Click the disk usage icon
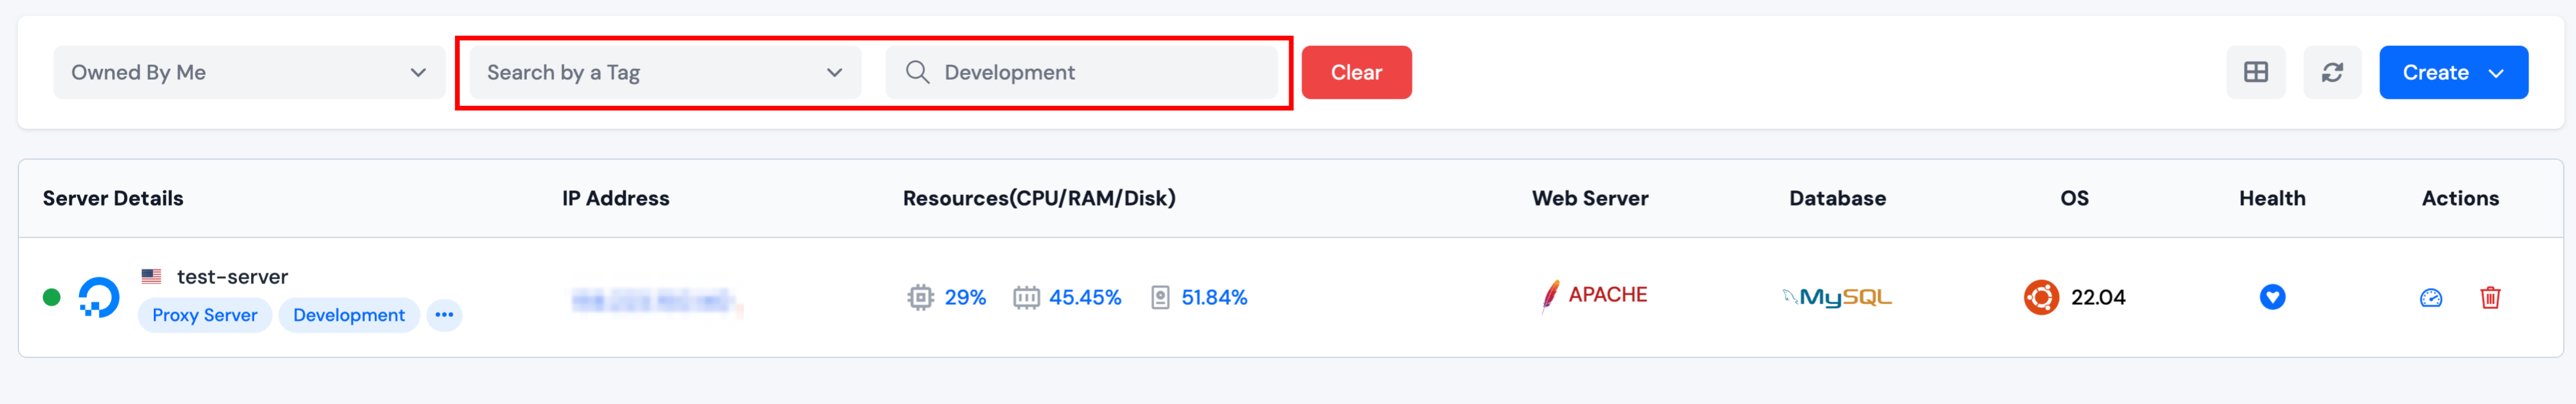The image size is (2576, 404). [1160, 297]
